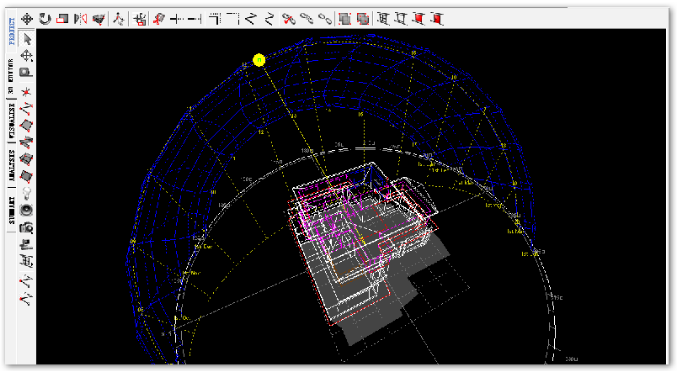Select the Move objects cross-arrows tool in top toolbar
This screenshot has width=678, height=371.
point(27,19)
